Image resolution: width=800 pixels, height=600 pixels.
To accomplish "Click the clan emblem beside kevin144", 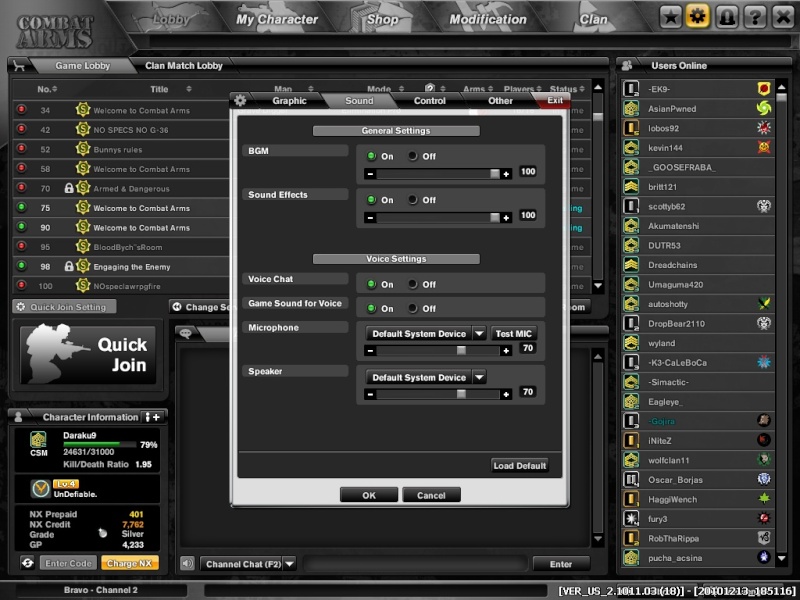I will tap(764, 147).
